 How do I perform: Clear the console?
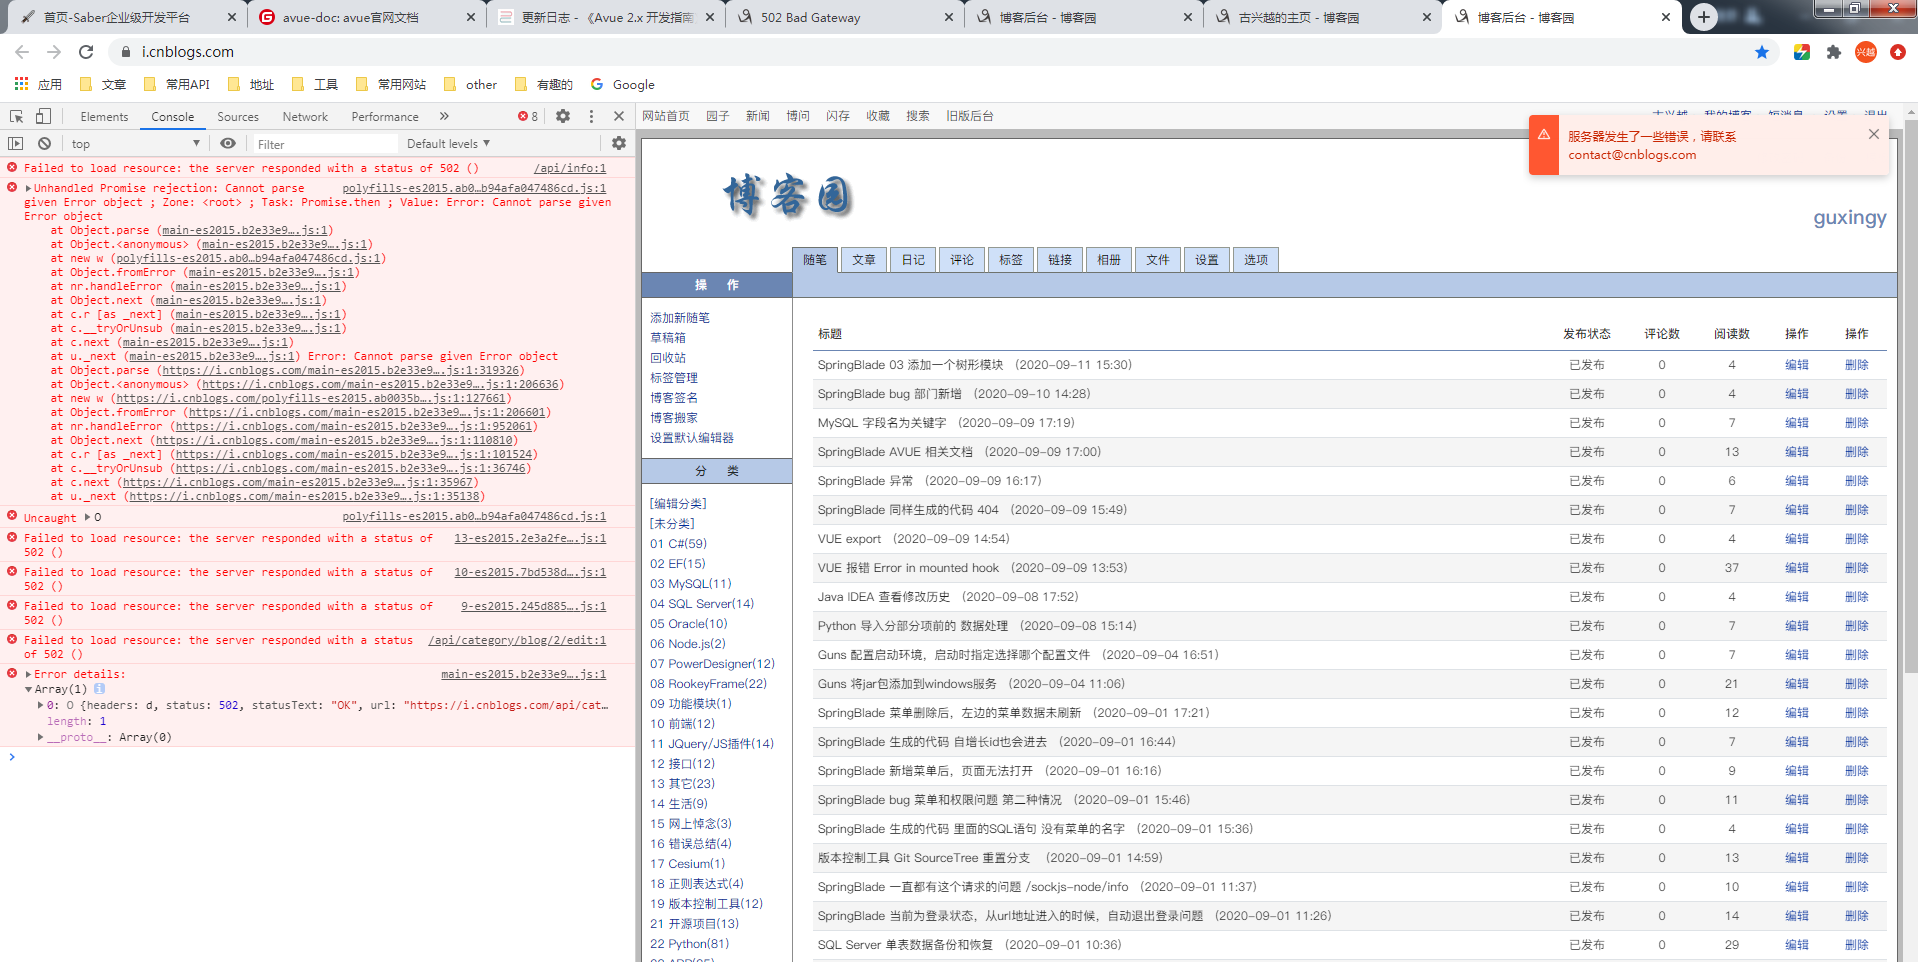coord(44,144)
